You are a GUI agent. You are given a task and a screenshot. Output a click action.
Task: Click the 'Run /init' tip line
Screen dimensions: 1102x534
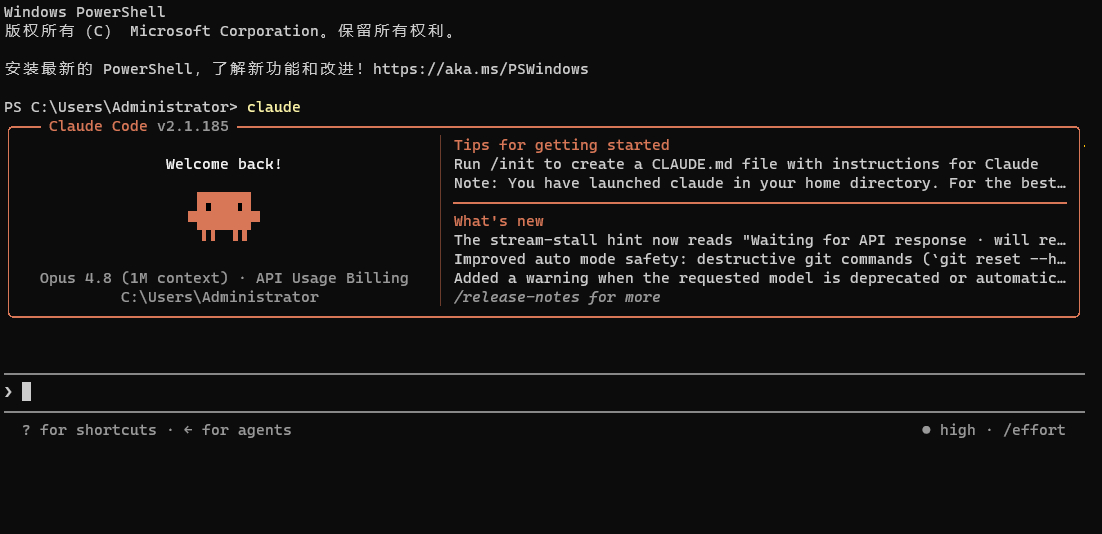click(746, 164)
